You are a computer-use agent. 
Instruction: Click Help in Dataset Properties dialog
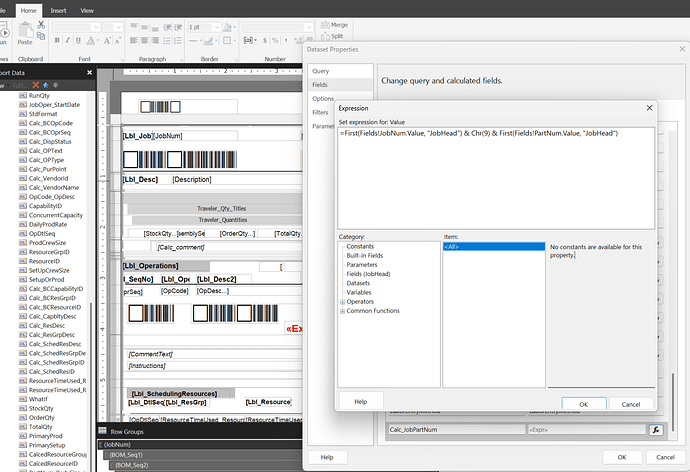[327, 457]
